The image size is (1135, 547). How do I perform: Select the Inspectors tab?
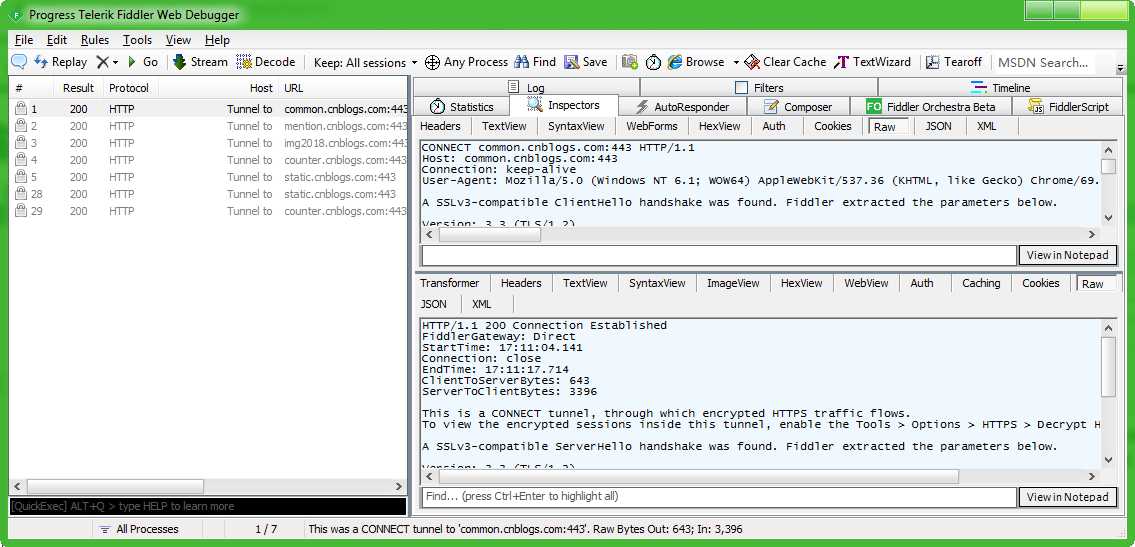click(x=564, y=106)
